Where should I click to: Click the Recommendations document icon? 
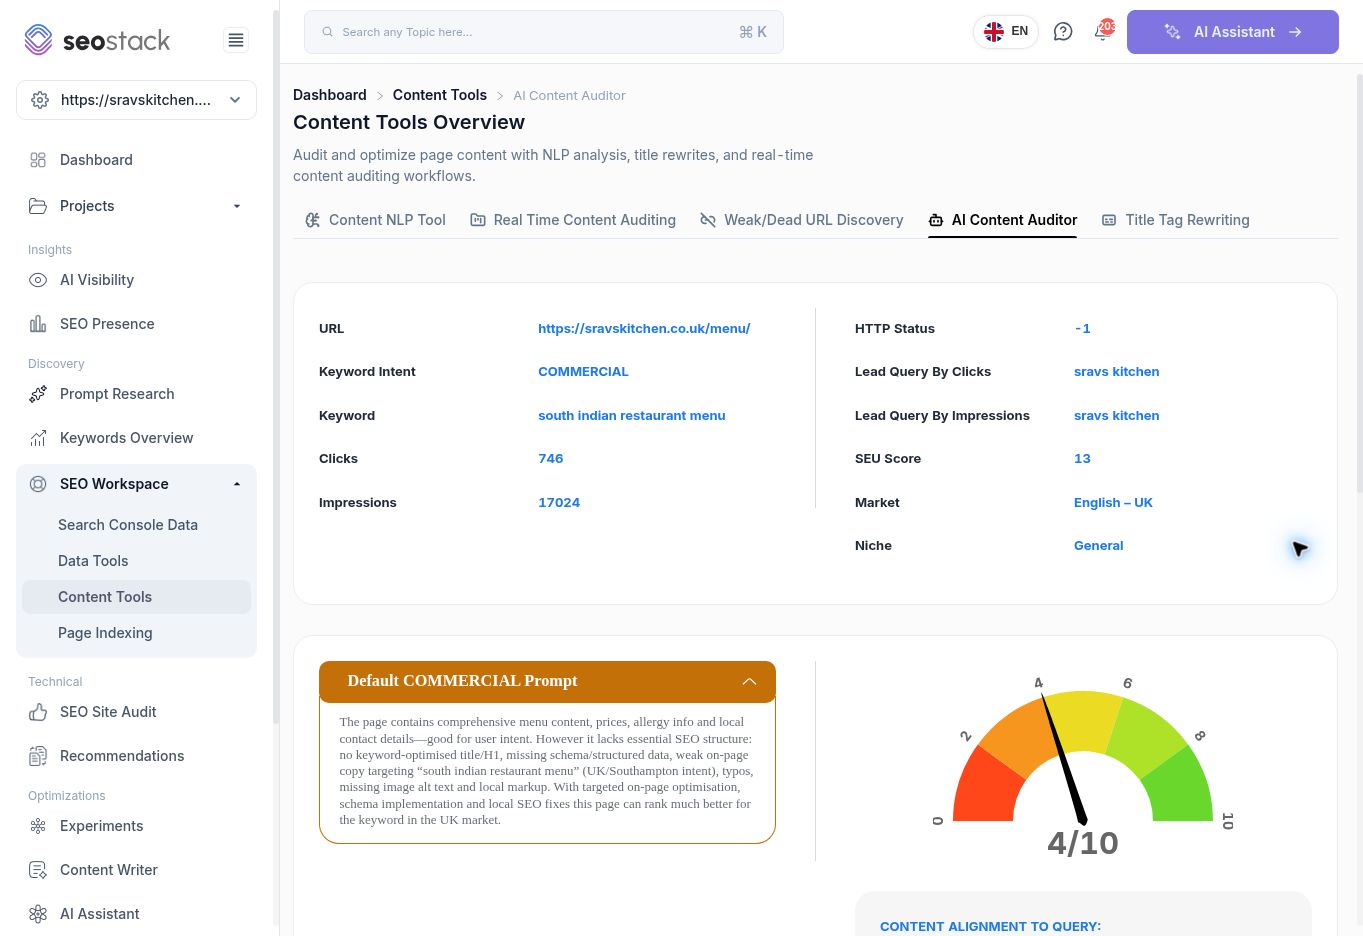(x=38, y=756)
